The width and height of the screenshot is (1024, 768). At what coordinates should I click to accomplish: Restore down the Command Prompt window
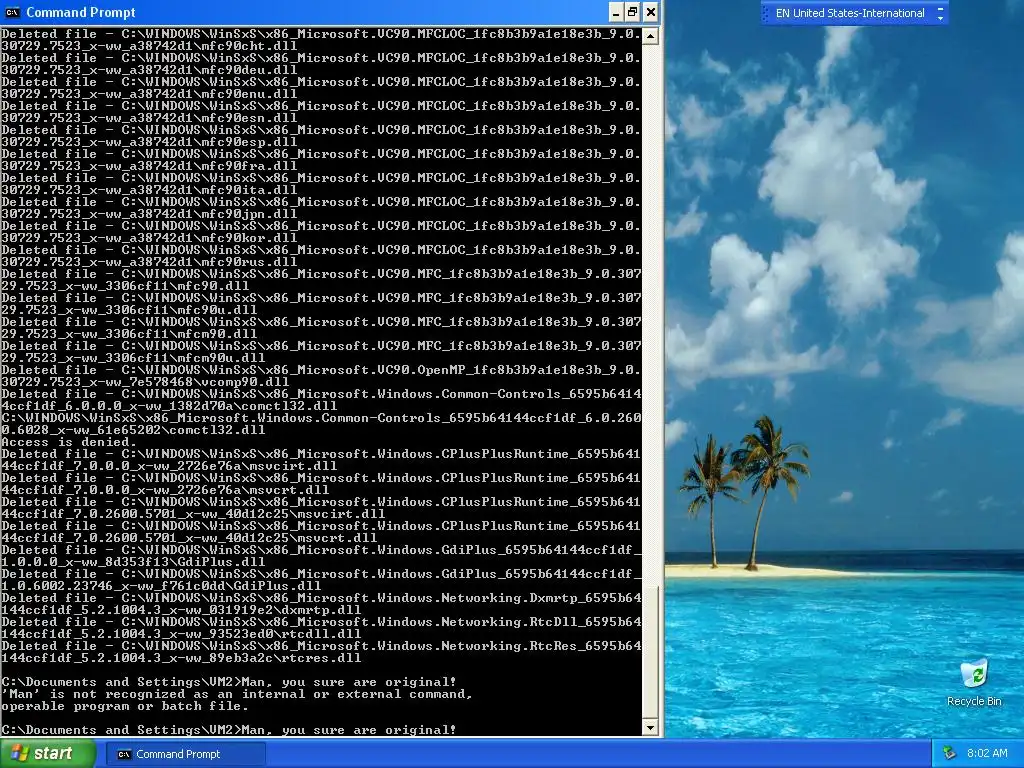[x=633, y=12]
